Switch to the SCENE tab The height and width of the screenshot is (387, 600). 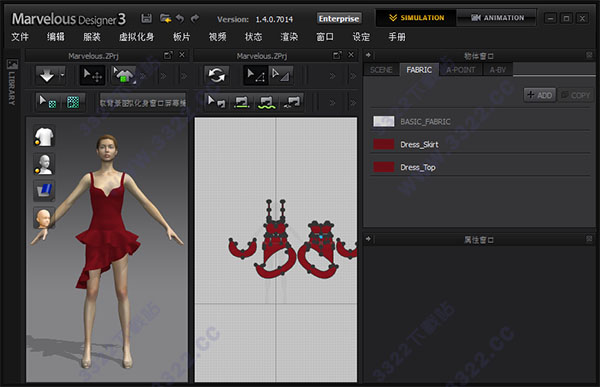tap(381, 70)
